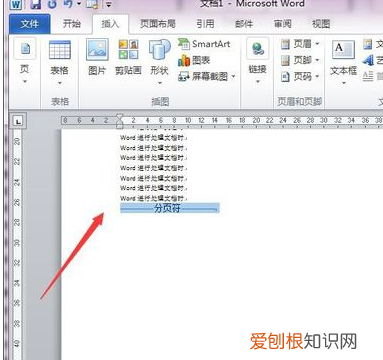This screenshot has width=383, height=360.
Task: Click the 图片 label text
Action: (97, 70)
